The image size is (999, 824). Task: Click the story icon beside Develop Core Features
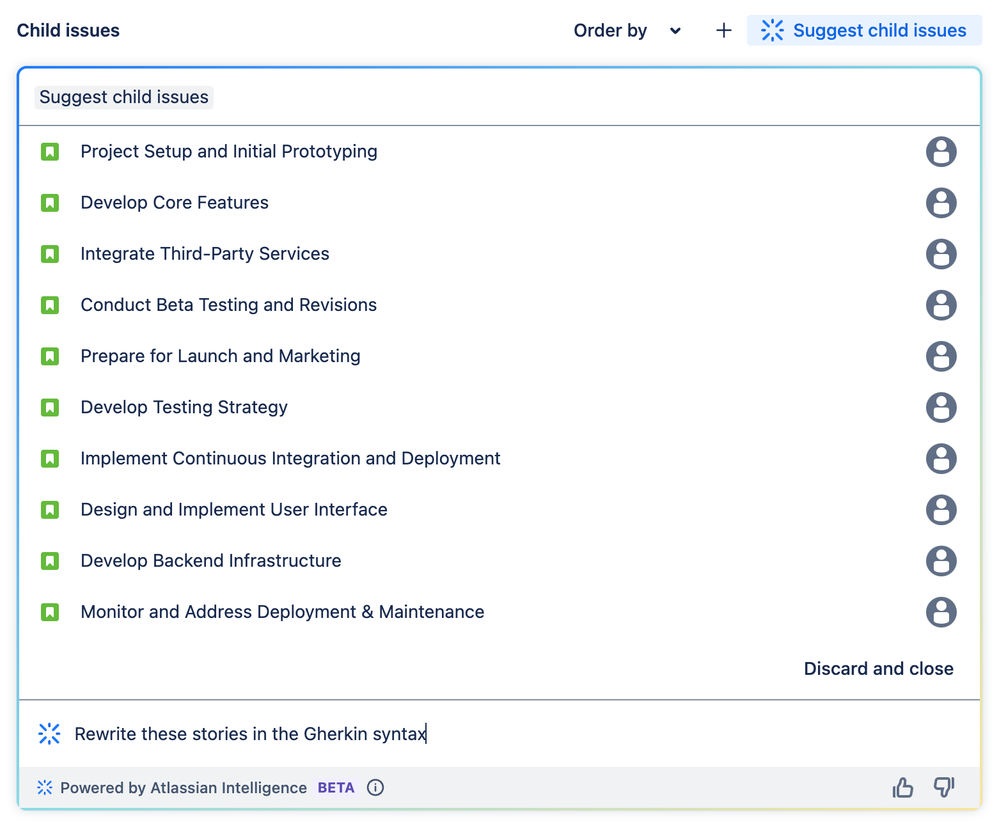(x=50, y=202)
